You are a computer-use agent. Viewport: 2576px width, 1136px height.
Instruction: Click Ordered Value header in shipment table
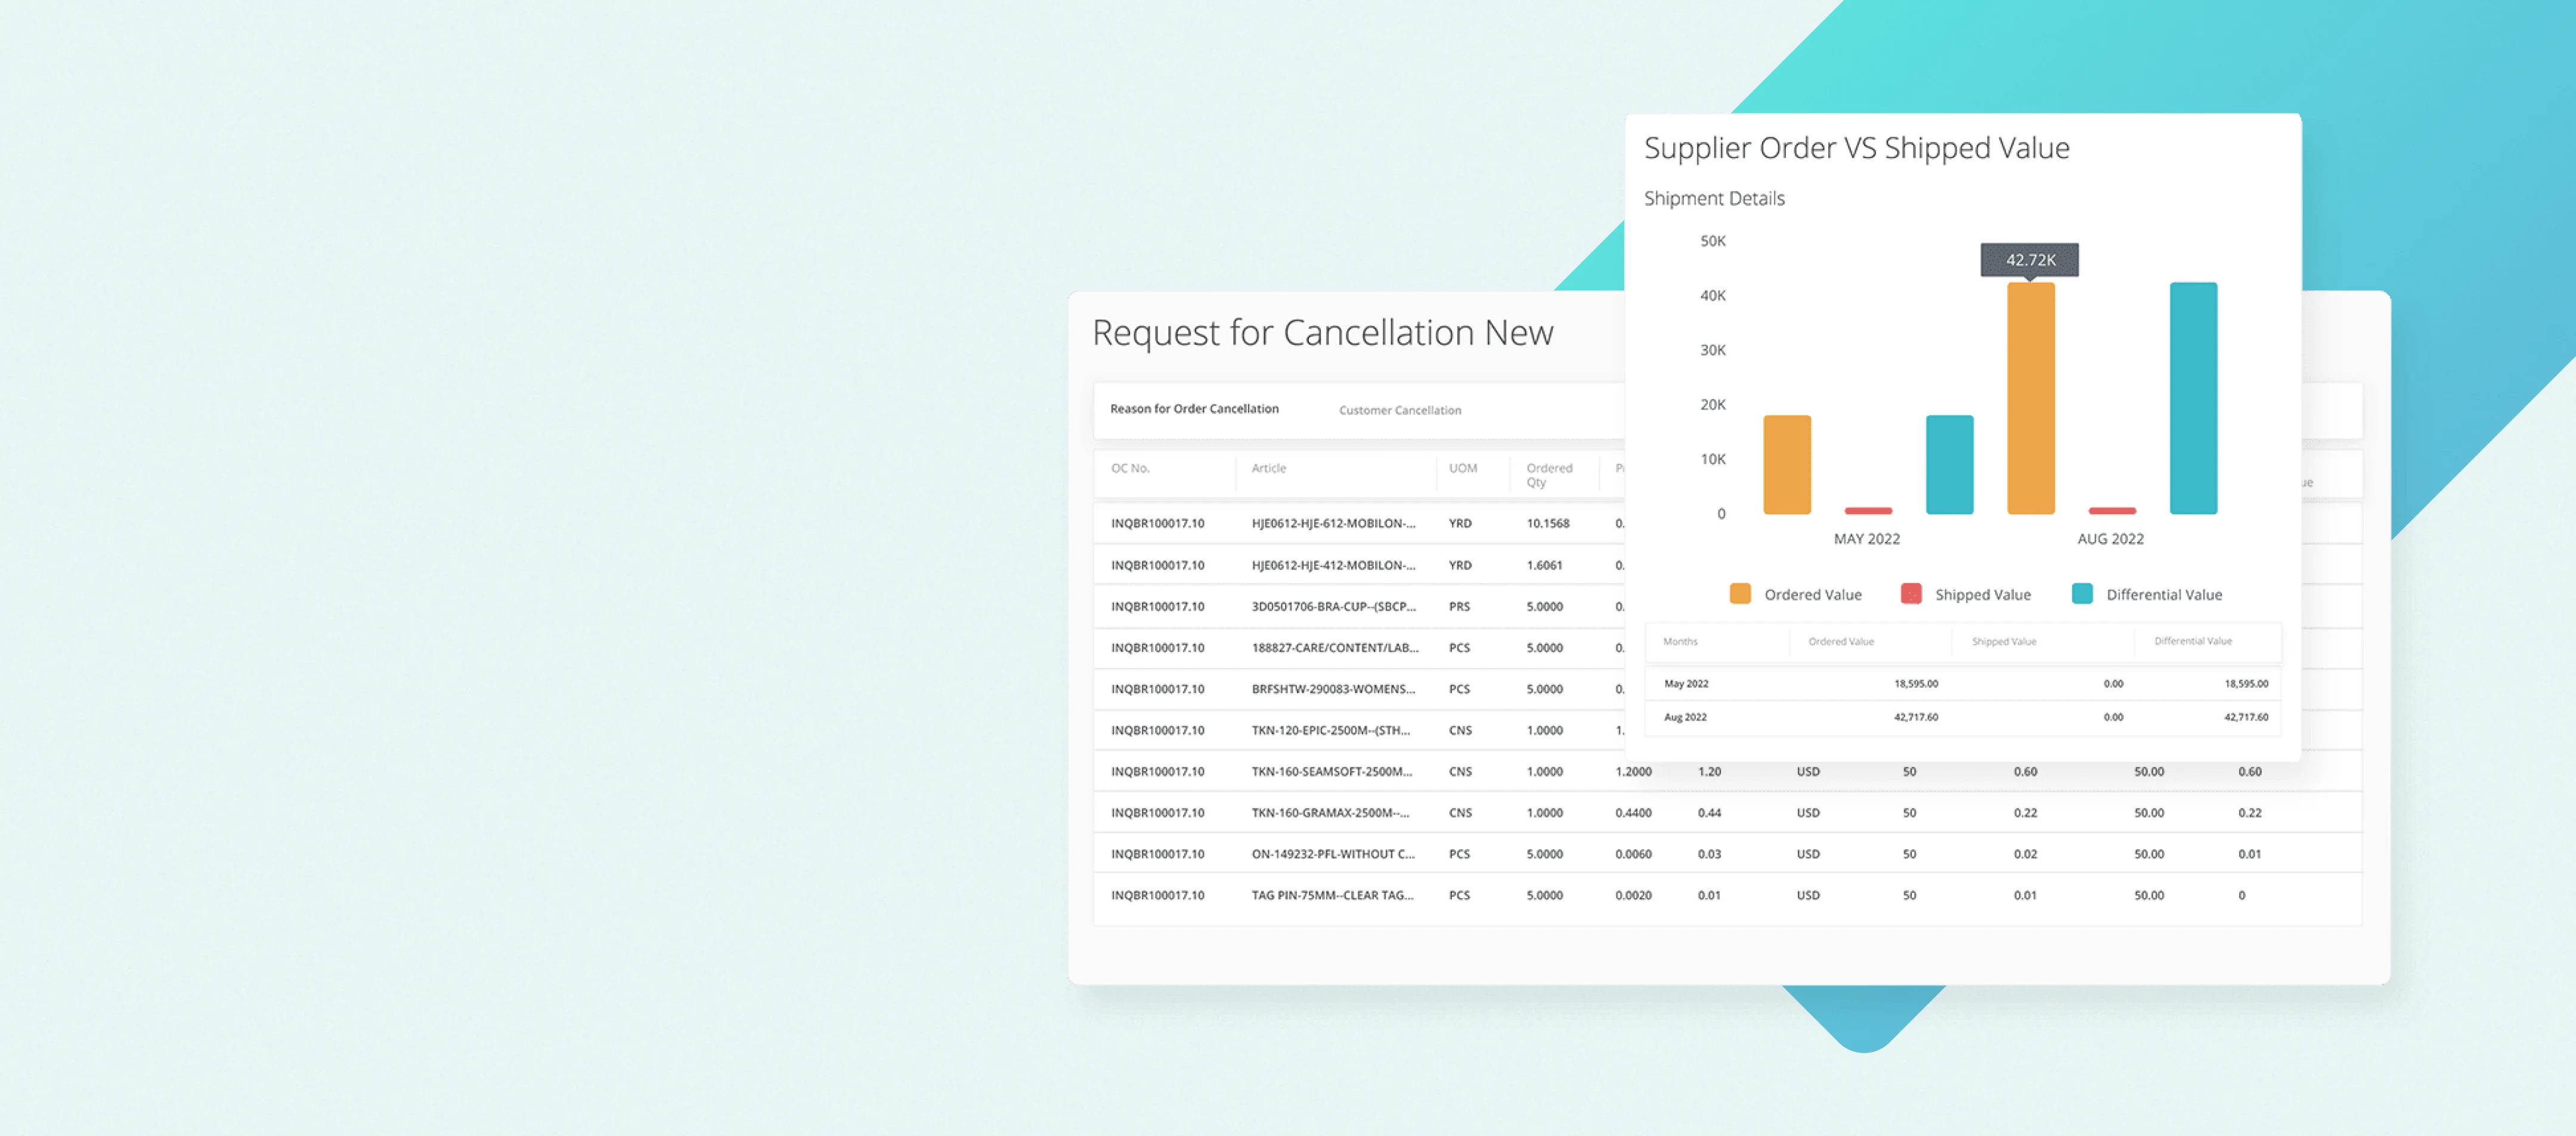[x=1840, y=641]
